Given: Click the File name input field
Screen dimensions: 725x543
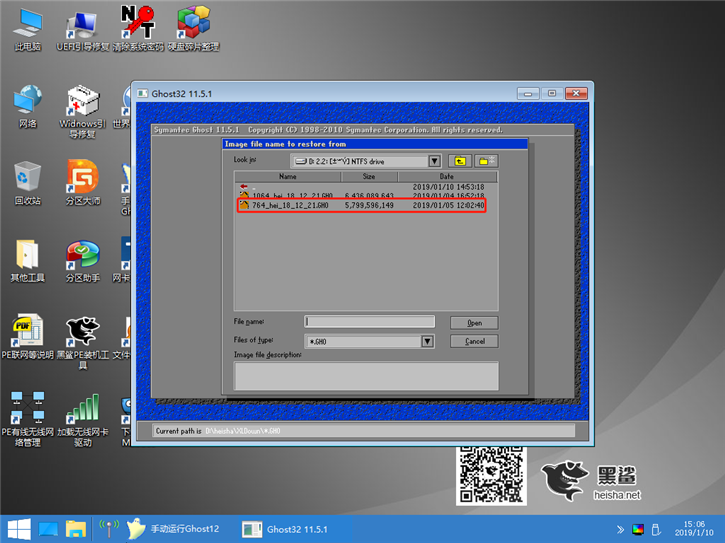Looking at the screenshot, I should pyautogui.click(x=369, y=321).
